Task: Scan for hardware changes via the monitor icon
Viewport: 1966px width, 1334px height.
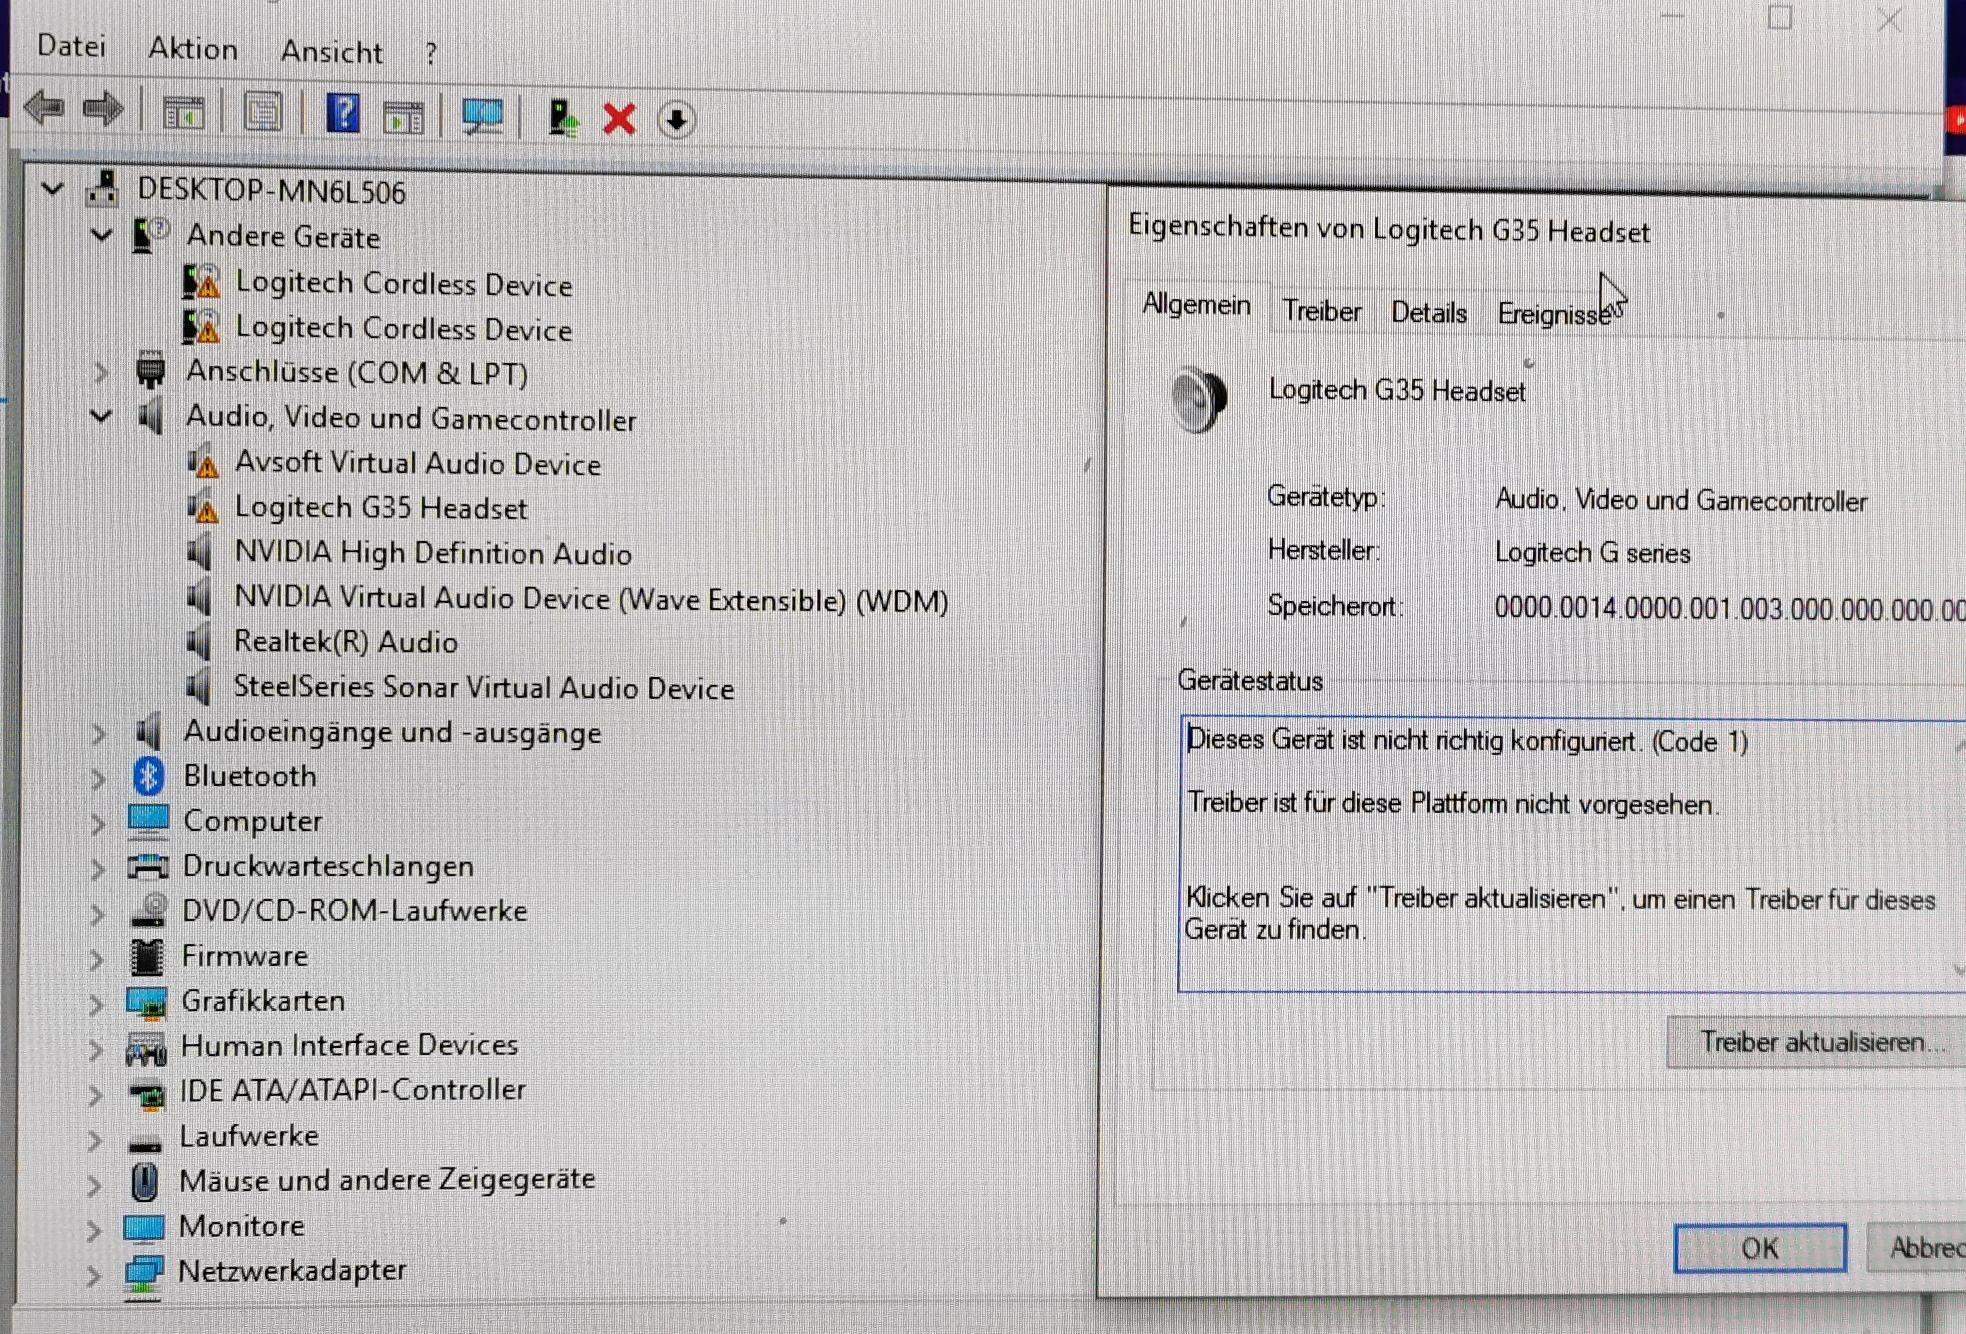Action: pyautogui.click(x=482, y=117)
